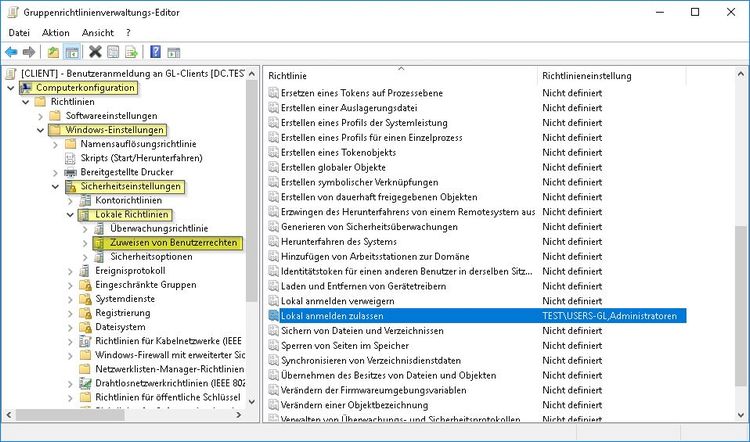The image size is (750, 442).
Task: Click the Ereignisprotokoll node icon
Action: tap(85, 271)
